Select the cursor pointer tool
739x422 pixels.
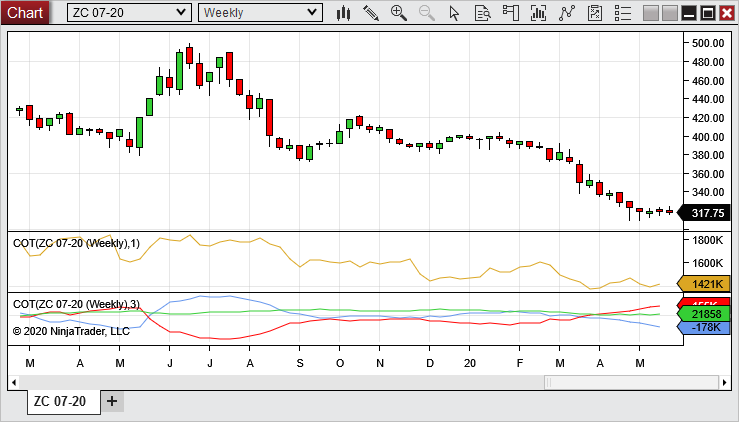click(x=454, y=13)
